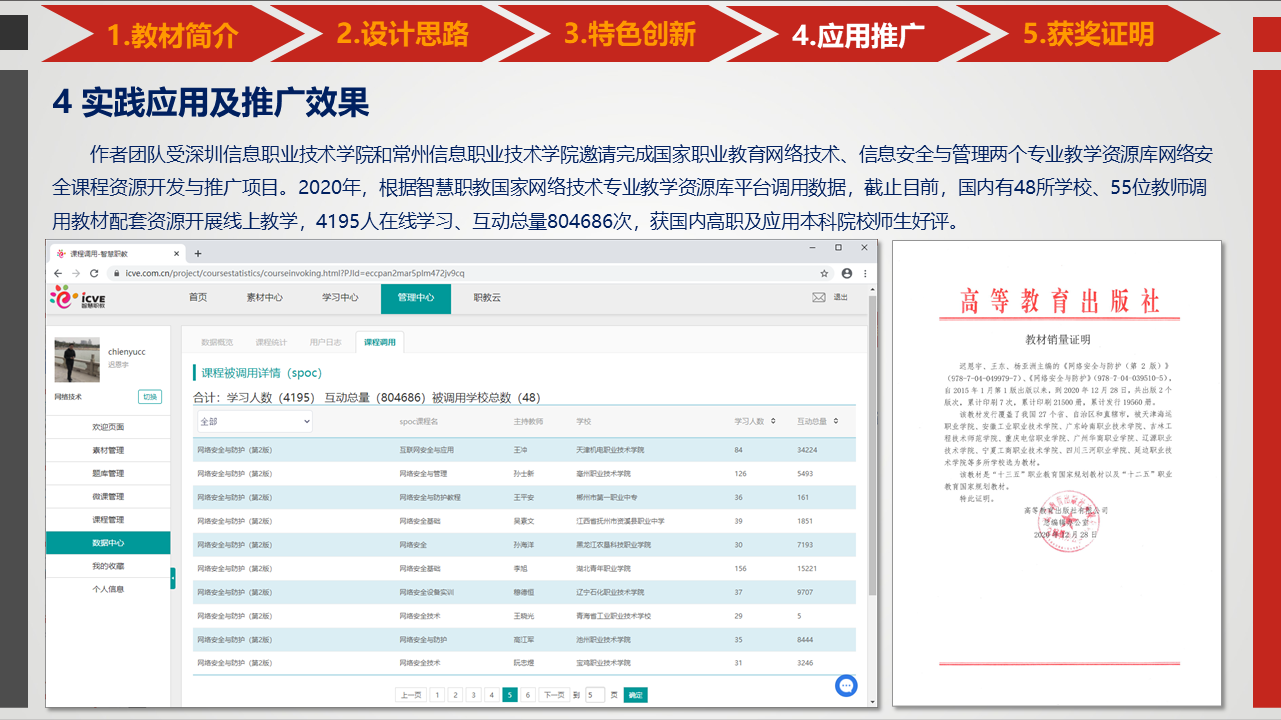Screen dimensions: 1281x720
Task: Click teacher name 孙士新 in table
Action: [523, 474]
